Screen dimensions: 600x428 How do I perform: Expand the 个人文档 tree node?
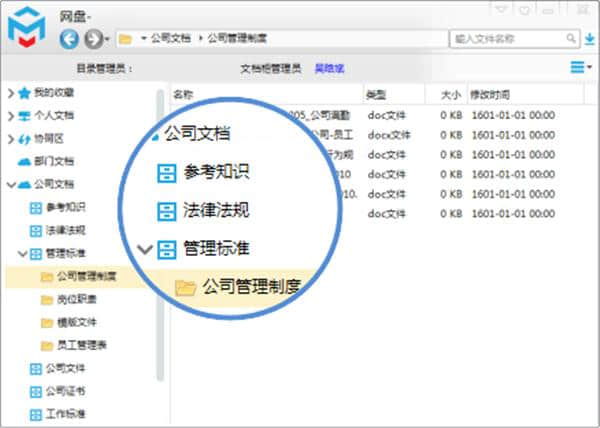coord(11,116)
